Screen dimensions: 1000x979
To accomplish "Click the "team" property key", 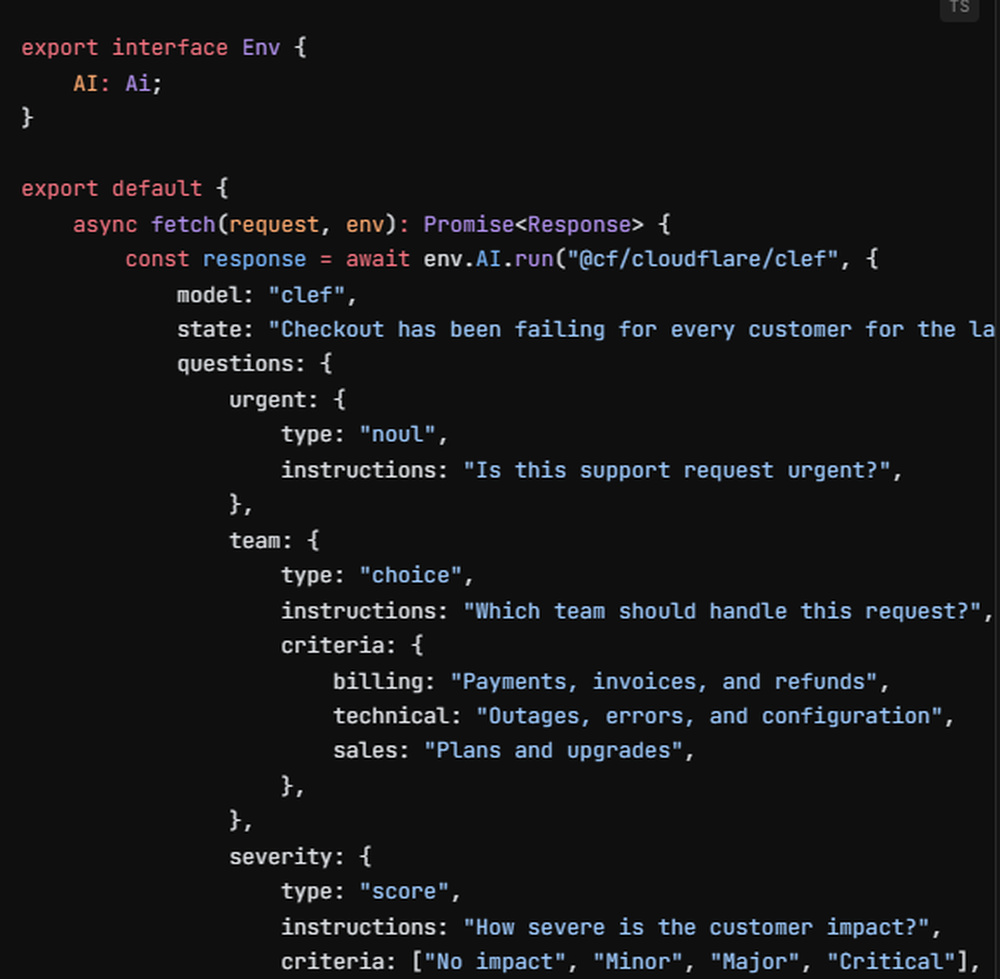I will (255, 541).
